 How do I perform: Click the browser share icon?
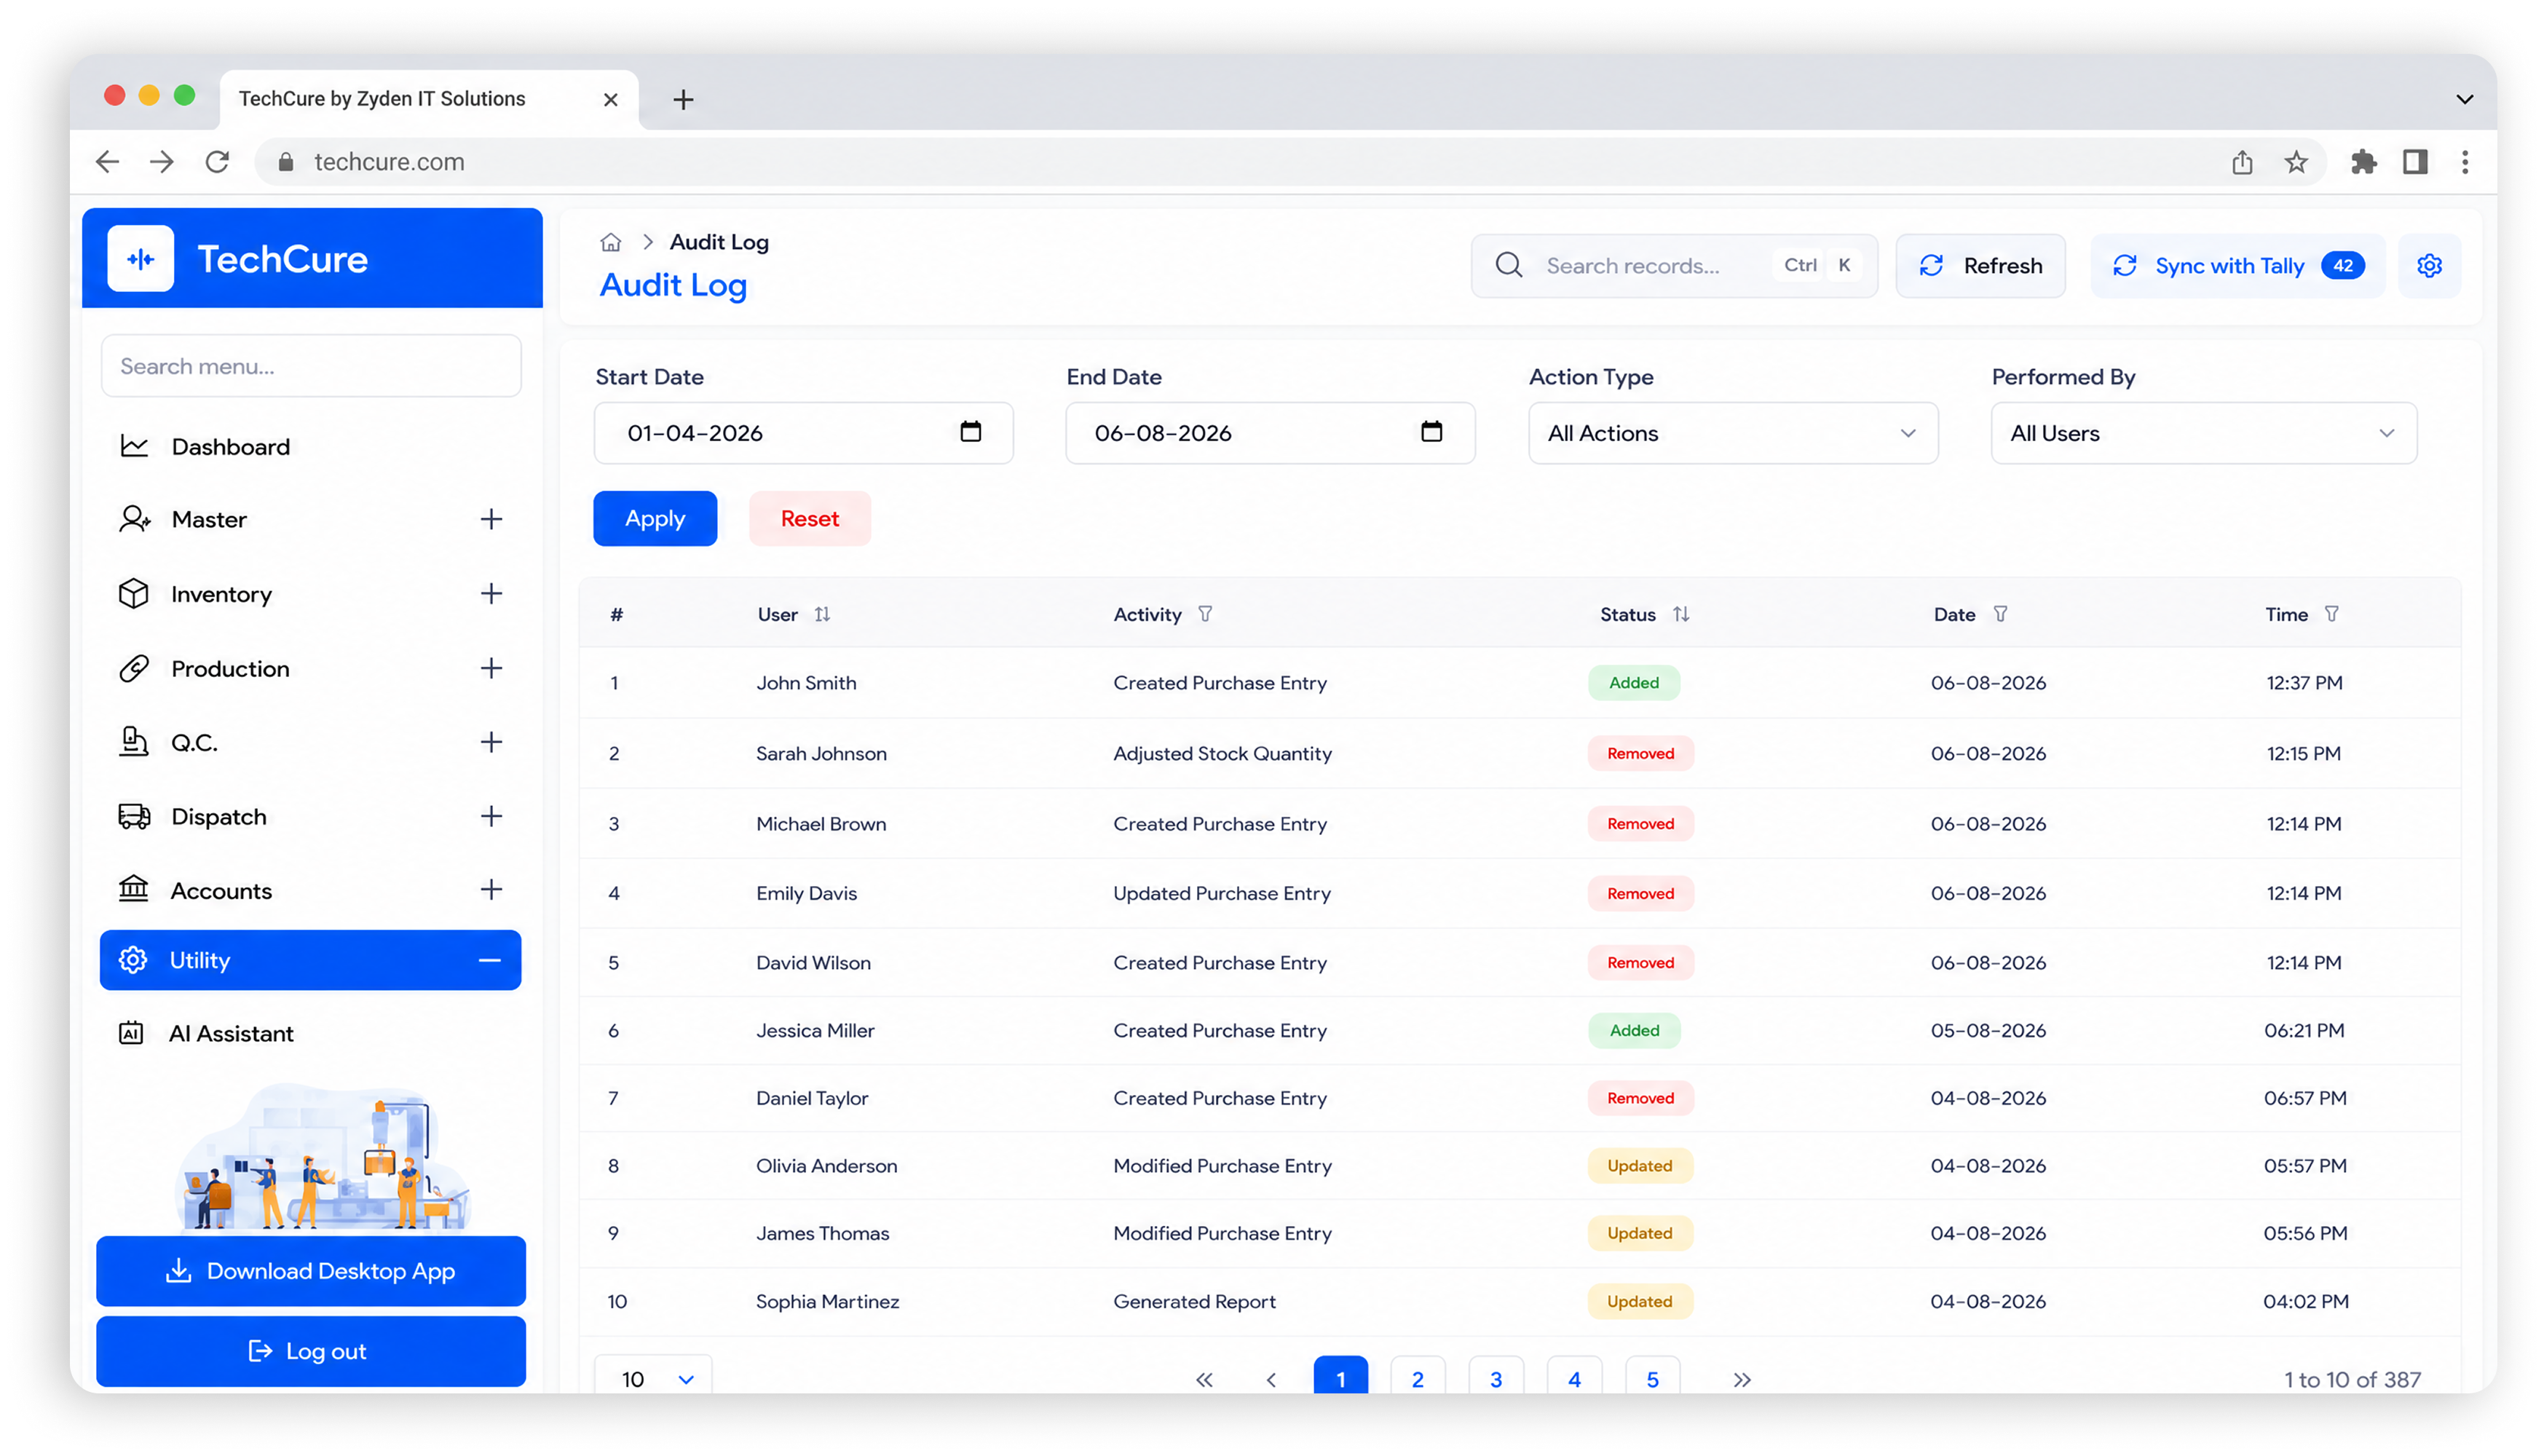tap(2242, 161)
